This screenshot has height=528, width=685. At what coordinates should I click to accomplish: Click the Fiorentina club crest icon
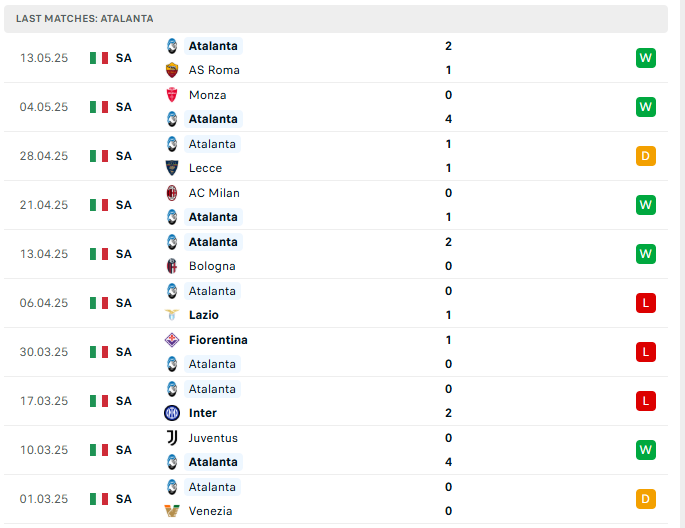tap(172, 339)
